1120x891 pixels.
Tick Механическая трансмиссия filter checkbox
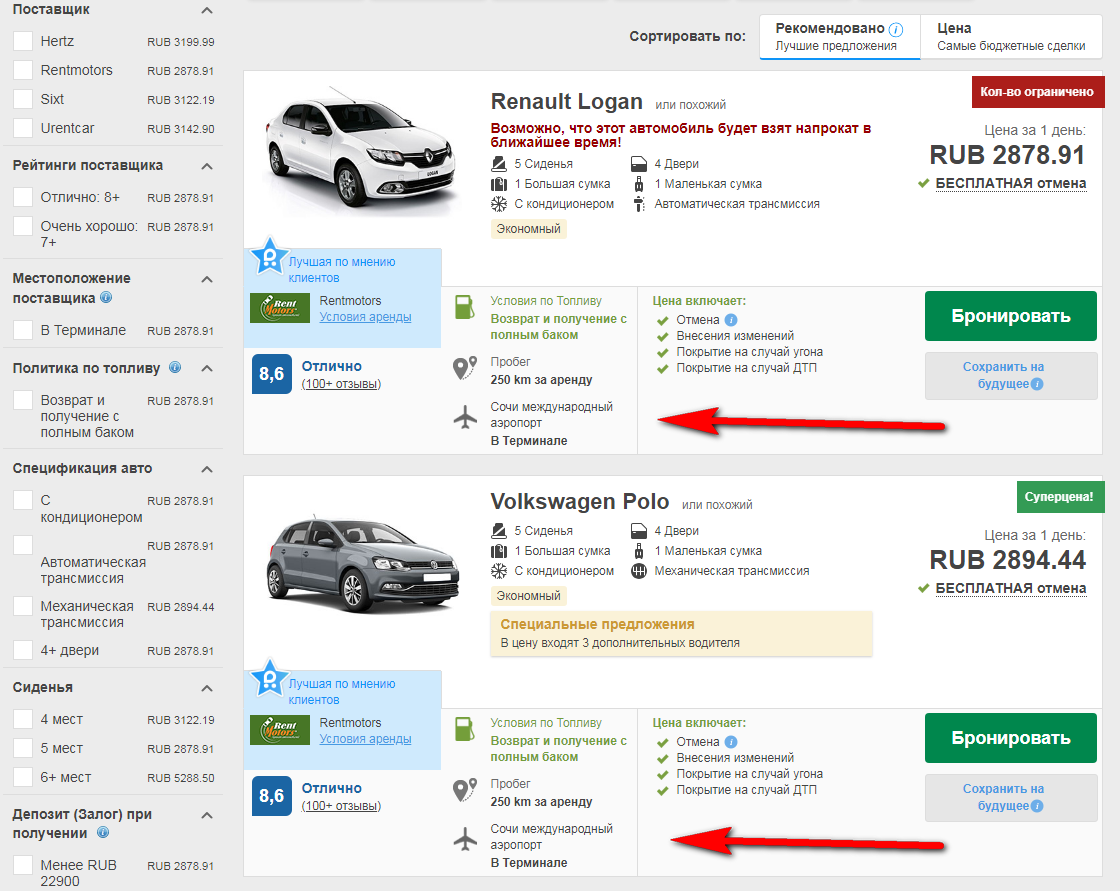23,606
